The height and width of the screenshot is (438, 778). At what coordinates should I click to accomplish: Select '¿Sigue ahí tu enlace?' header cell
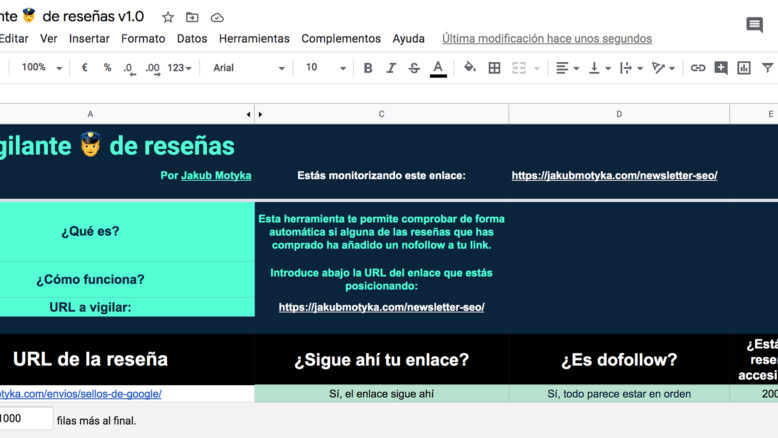381,360
